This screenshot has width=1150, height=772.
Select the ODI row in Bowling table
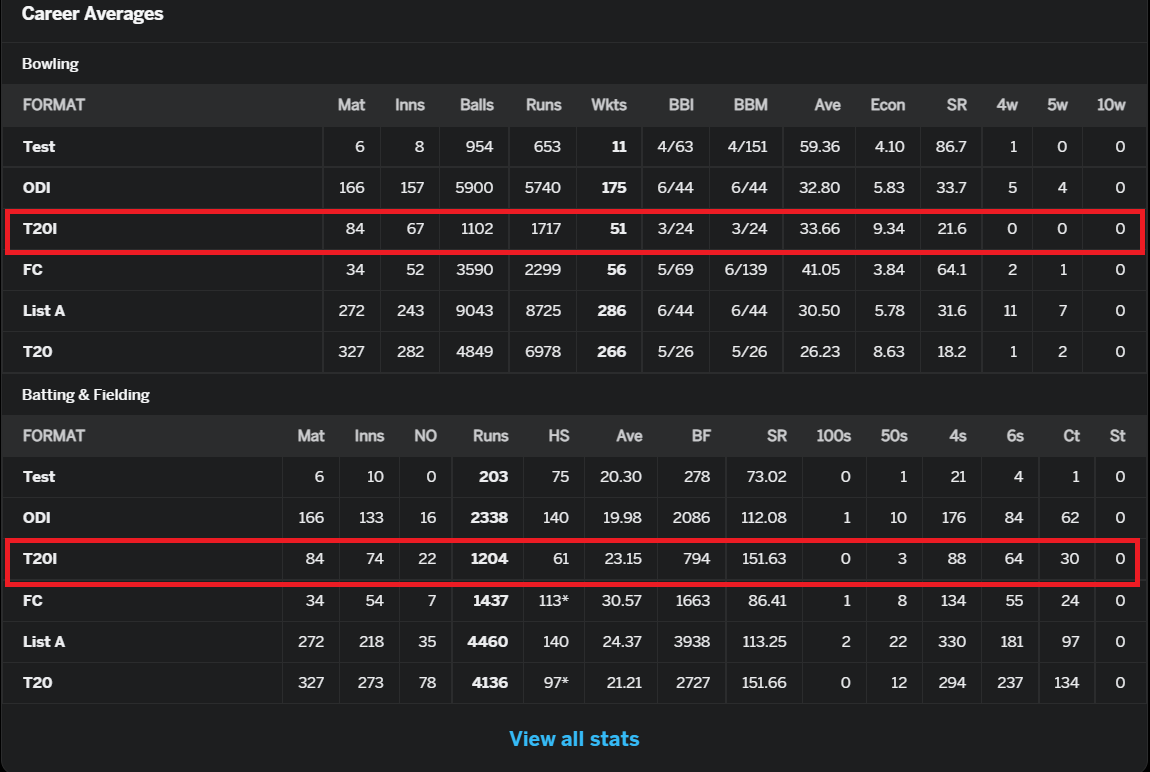tap(574, 188)
